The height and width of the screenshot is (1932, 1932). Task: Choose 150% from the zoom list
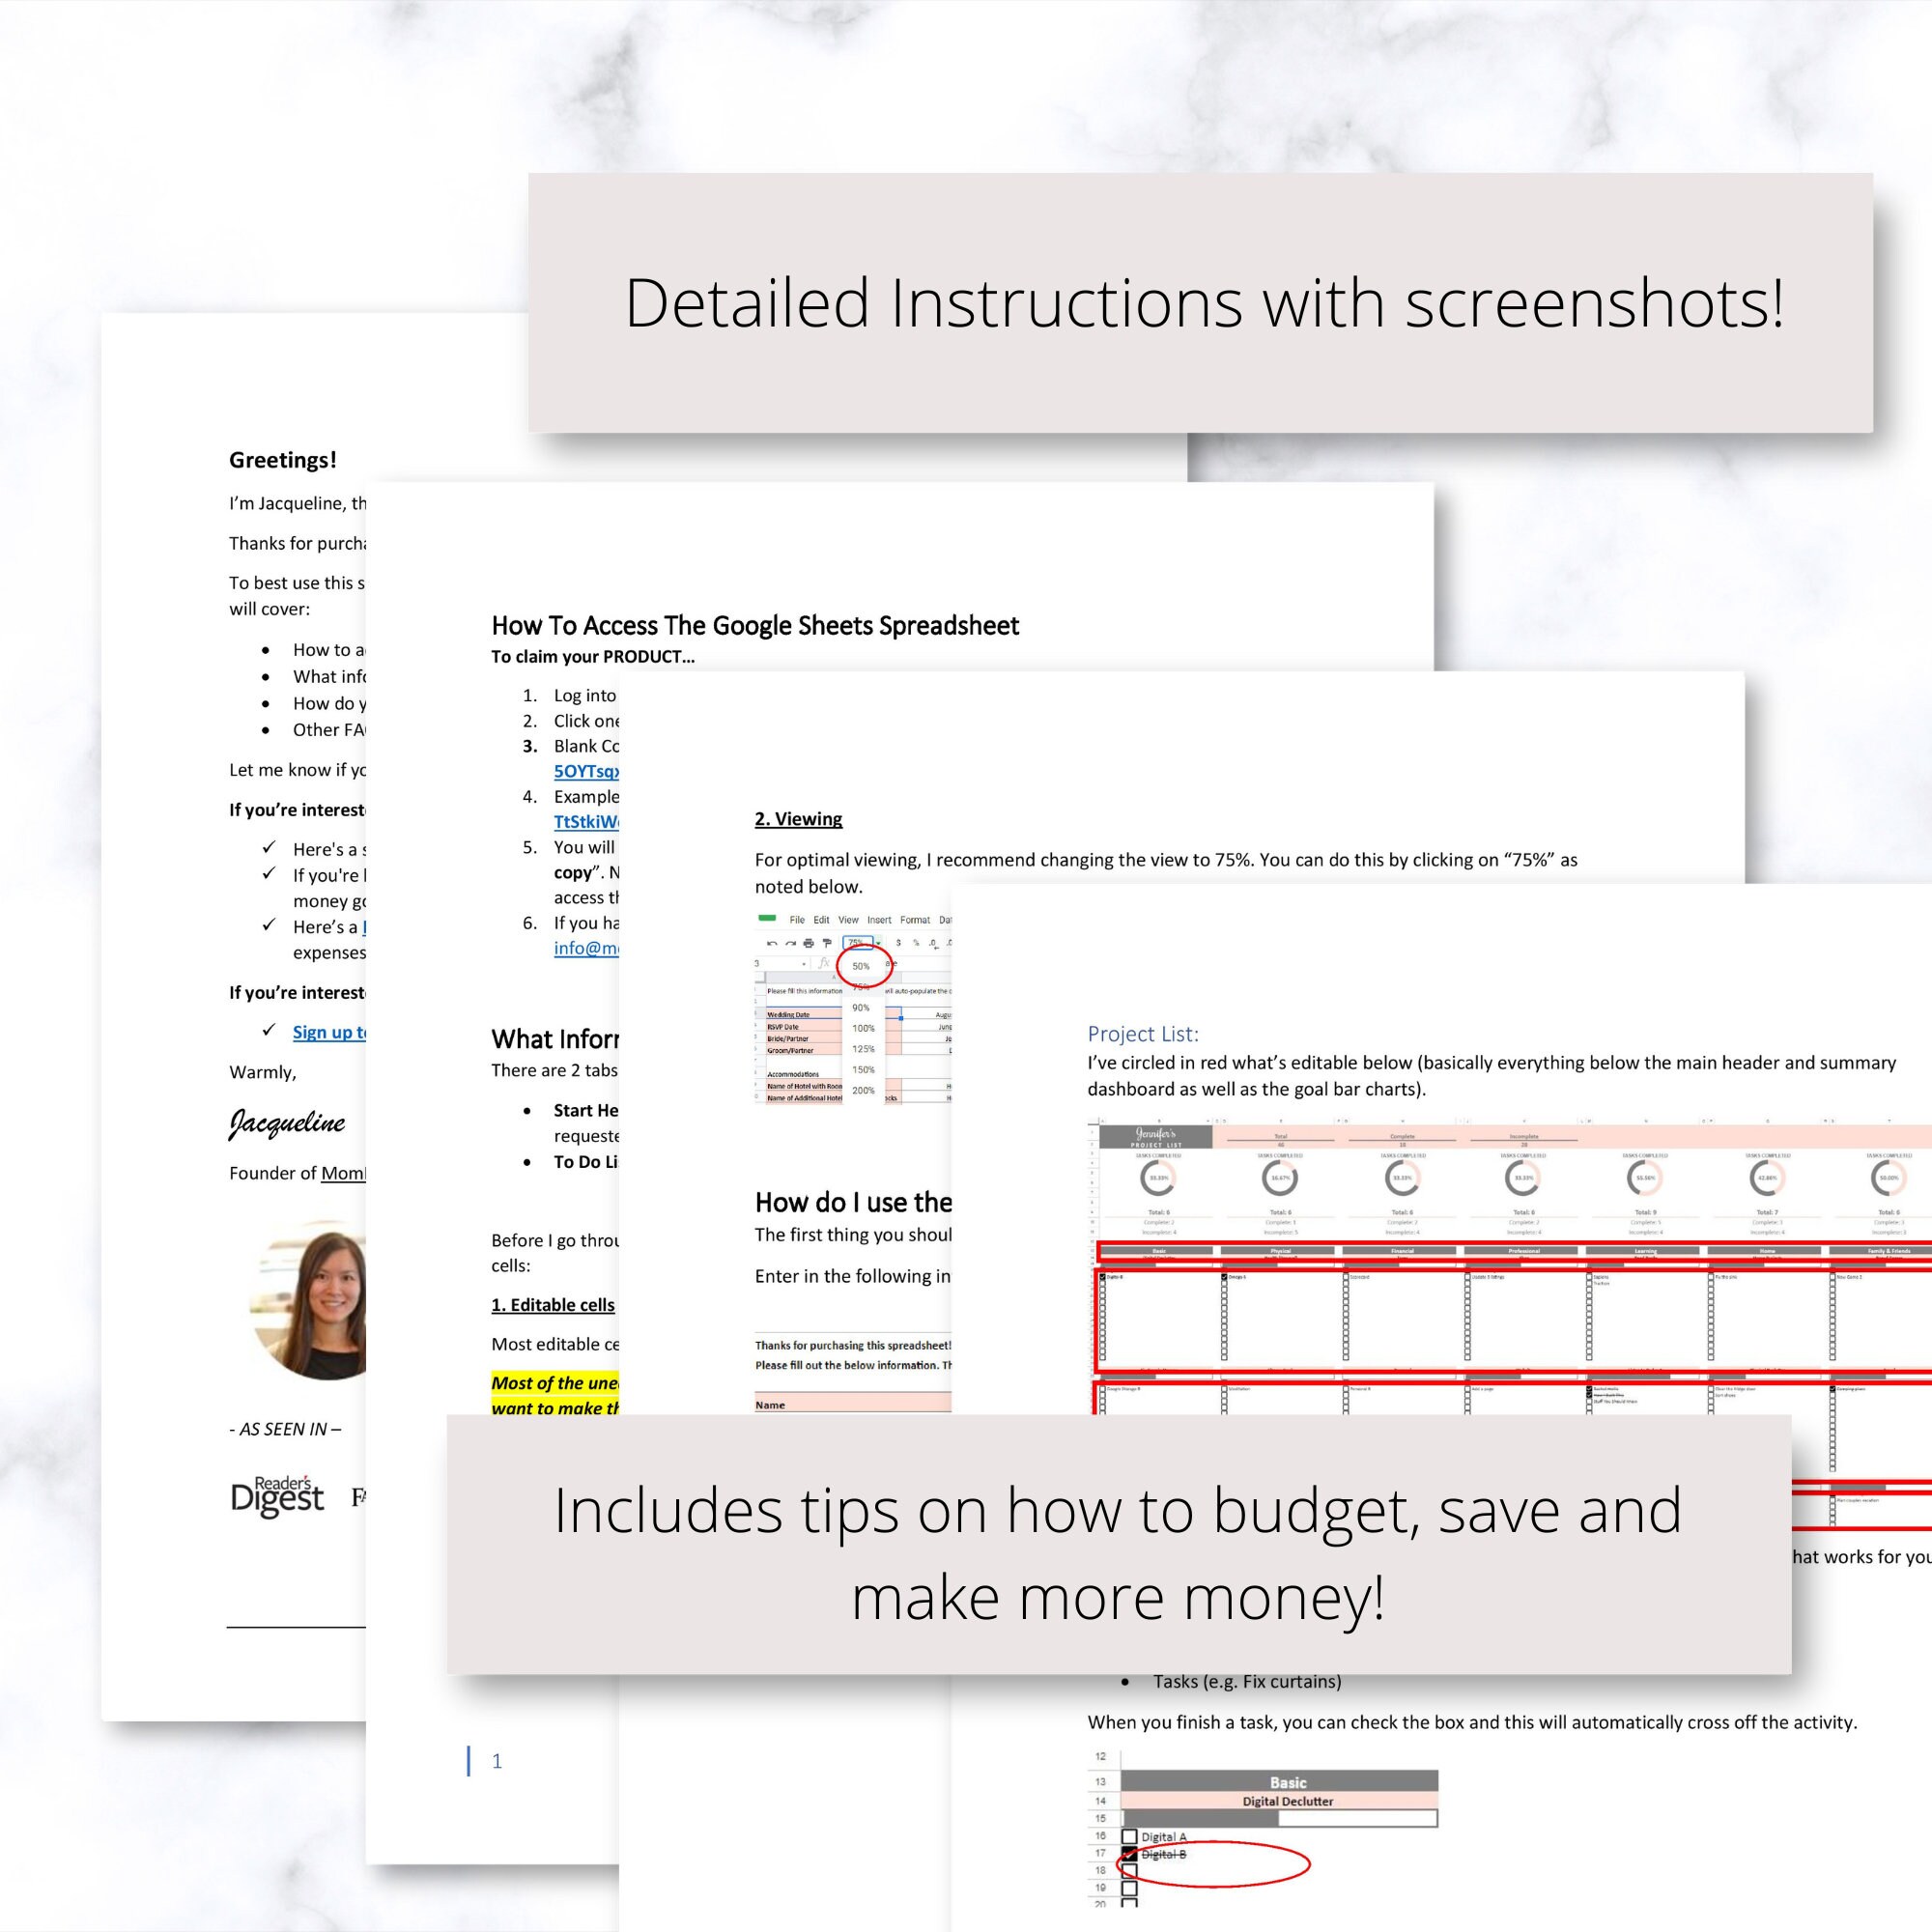point(864,1070)
